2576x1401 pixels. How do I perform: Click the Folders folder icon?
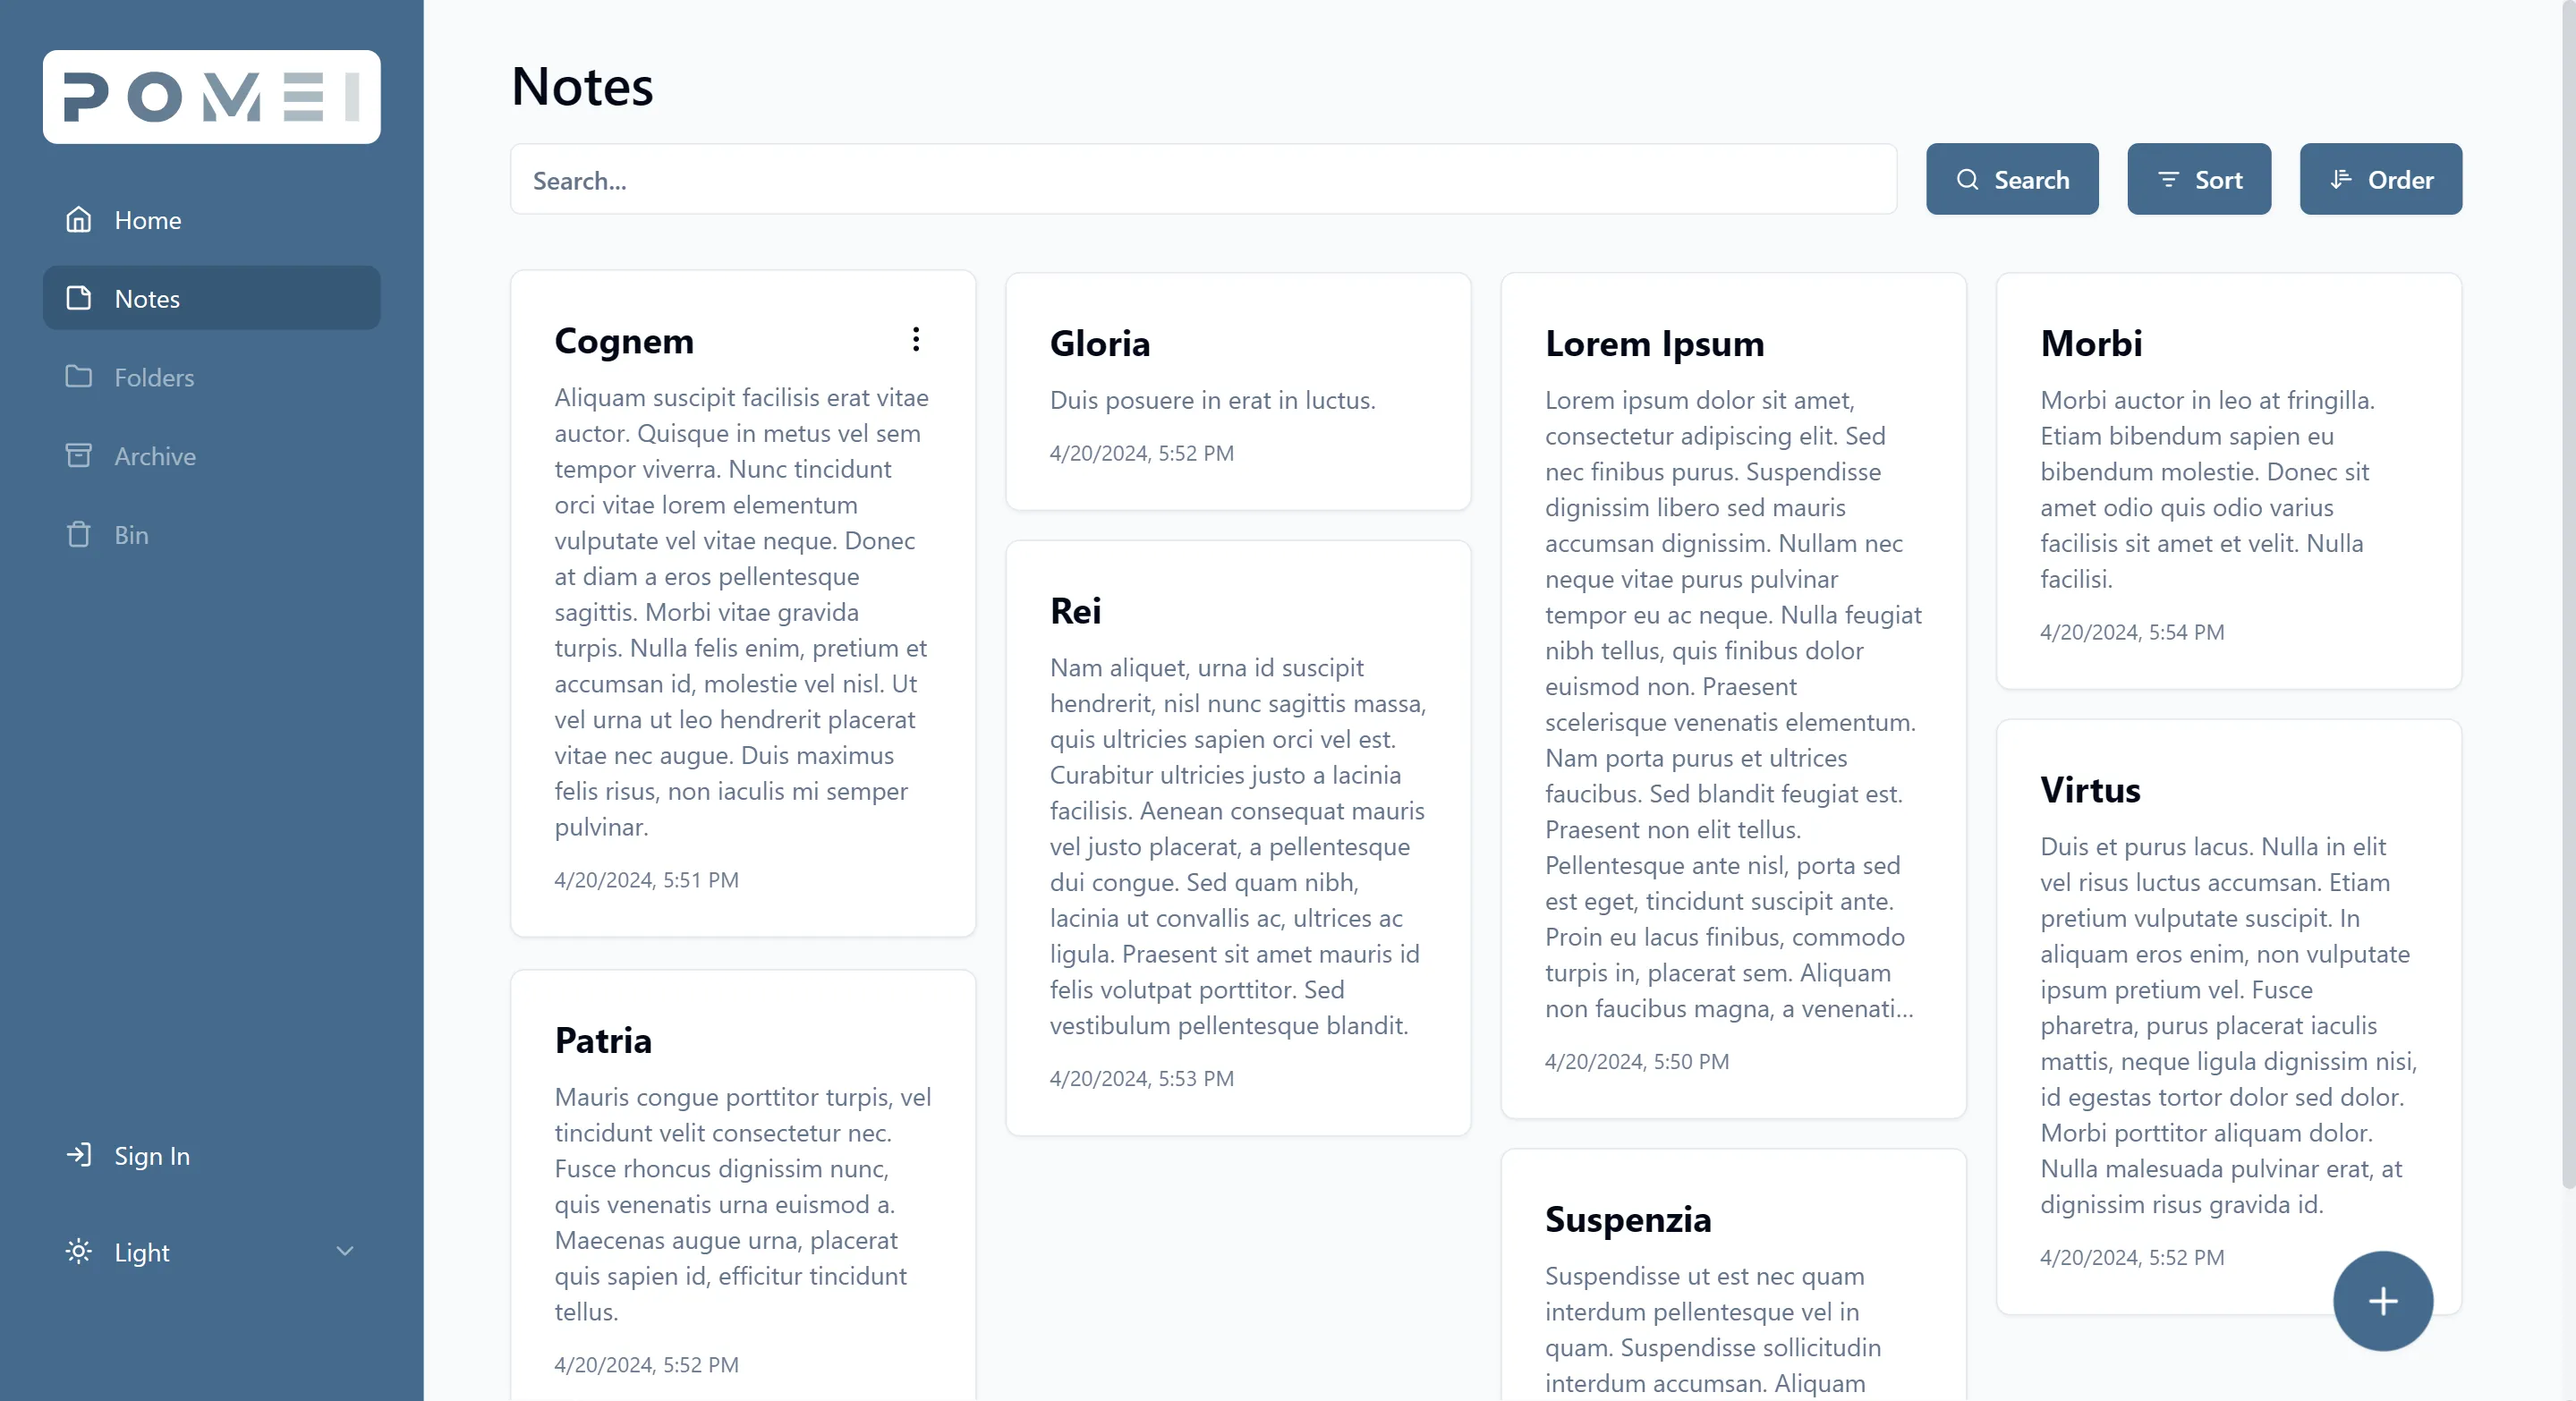(x=78, y=377)
